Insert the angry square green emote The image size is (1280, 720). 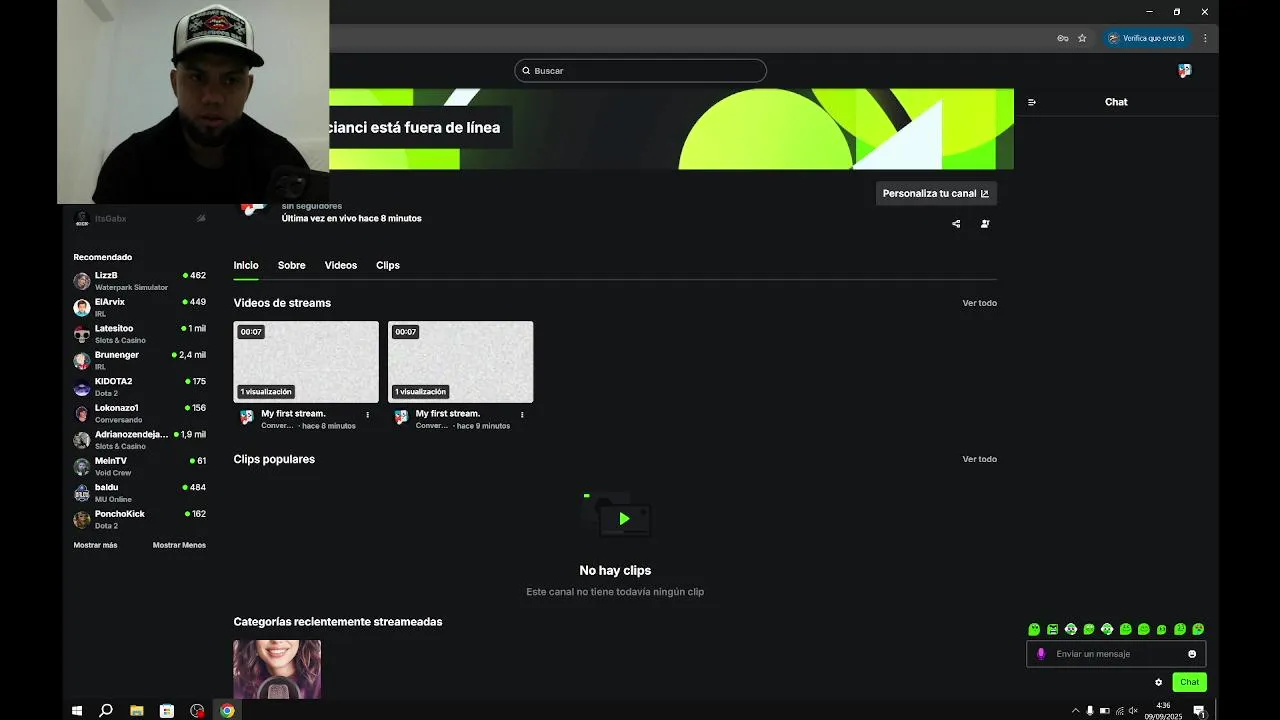tap(1052, 629)
